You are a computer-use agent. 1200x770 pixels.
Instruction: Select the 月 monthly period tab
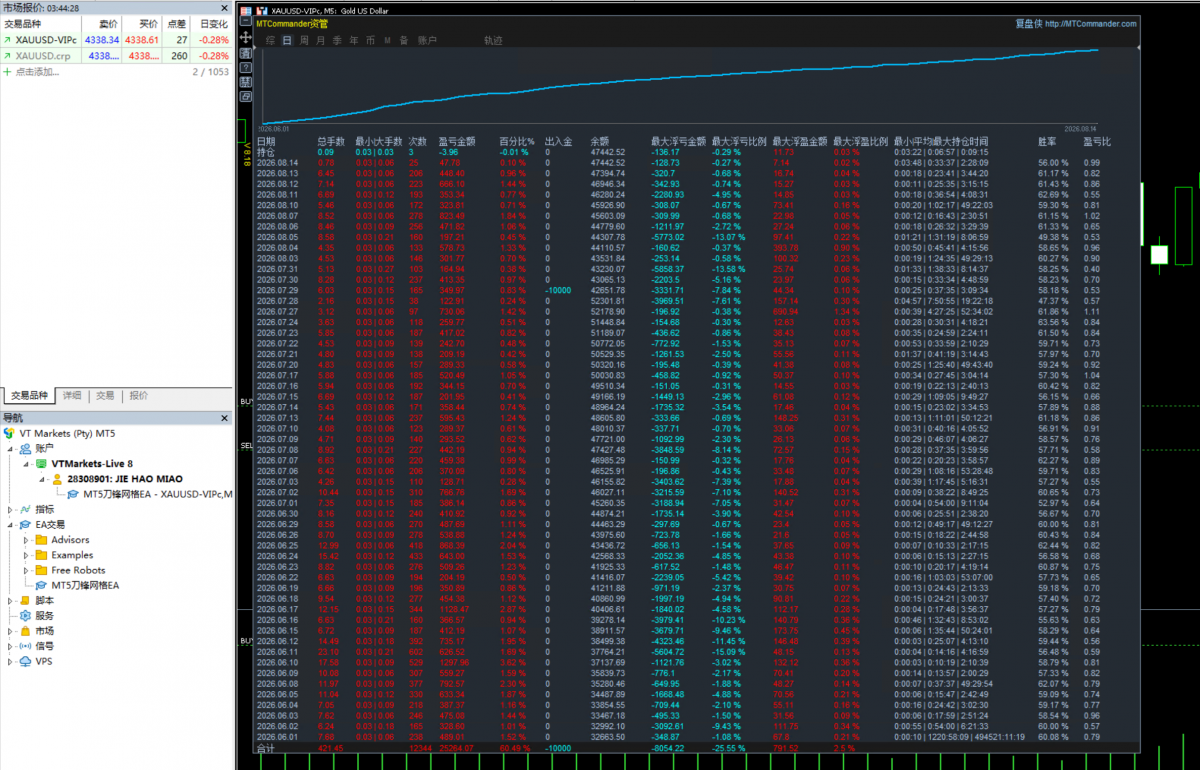tap(320, 40)
